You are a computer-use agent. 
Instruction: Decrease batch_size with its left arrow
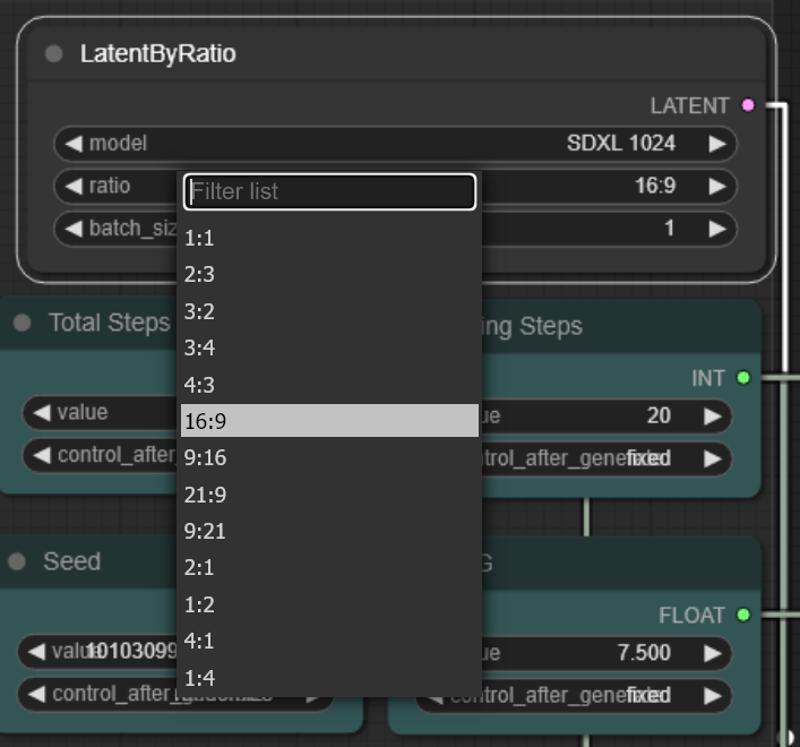click(74, 228)
